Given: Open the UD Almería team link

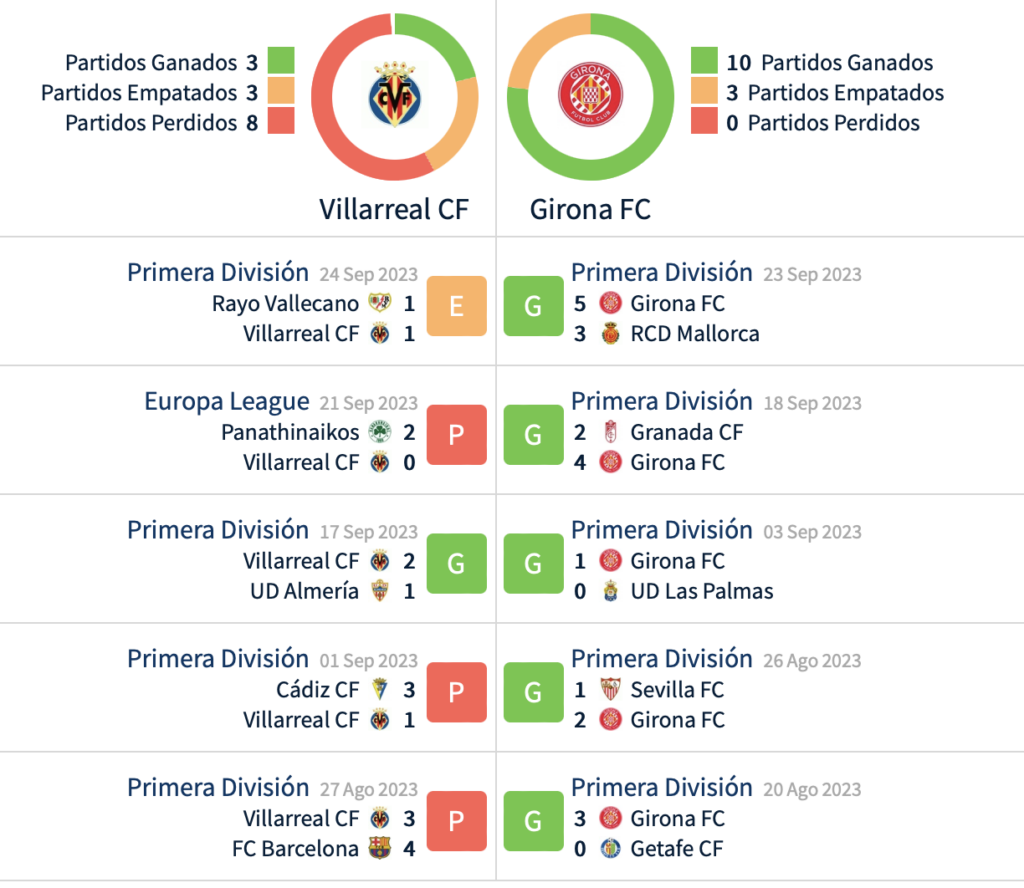Looking at the screenshot, I should pos(304,591).
